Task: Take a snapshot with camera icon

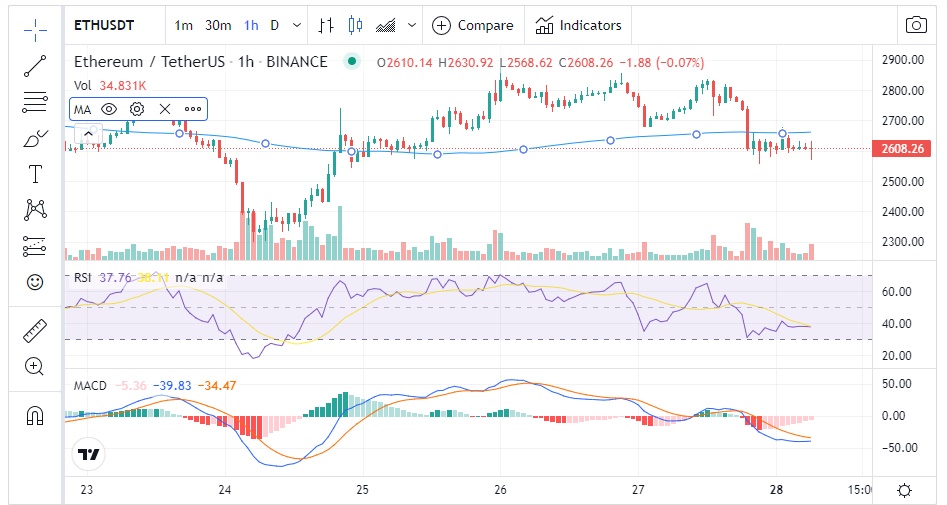Action: point(916,25)
